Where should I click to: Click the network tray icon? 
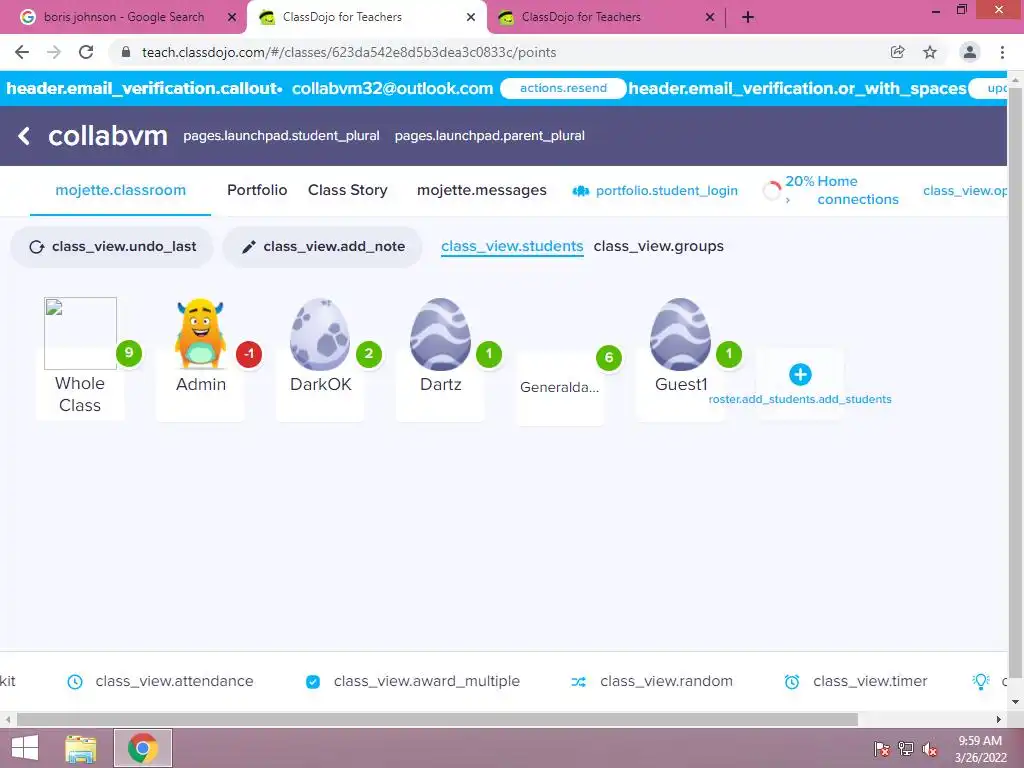[906, 749]
